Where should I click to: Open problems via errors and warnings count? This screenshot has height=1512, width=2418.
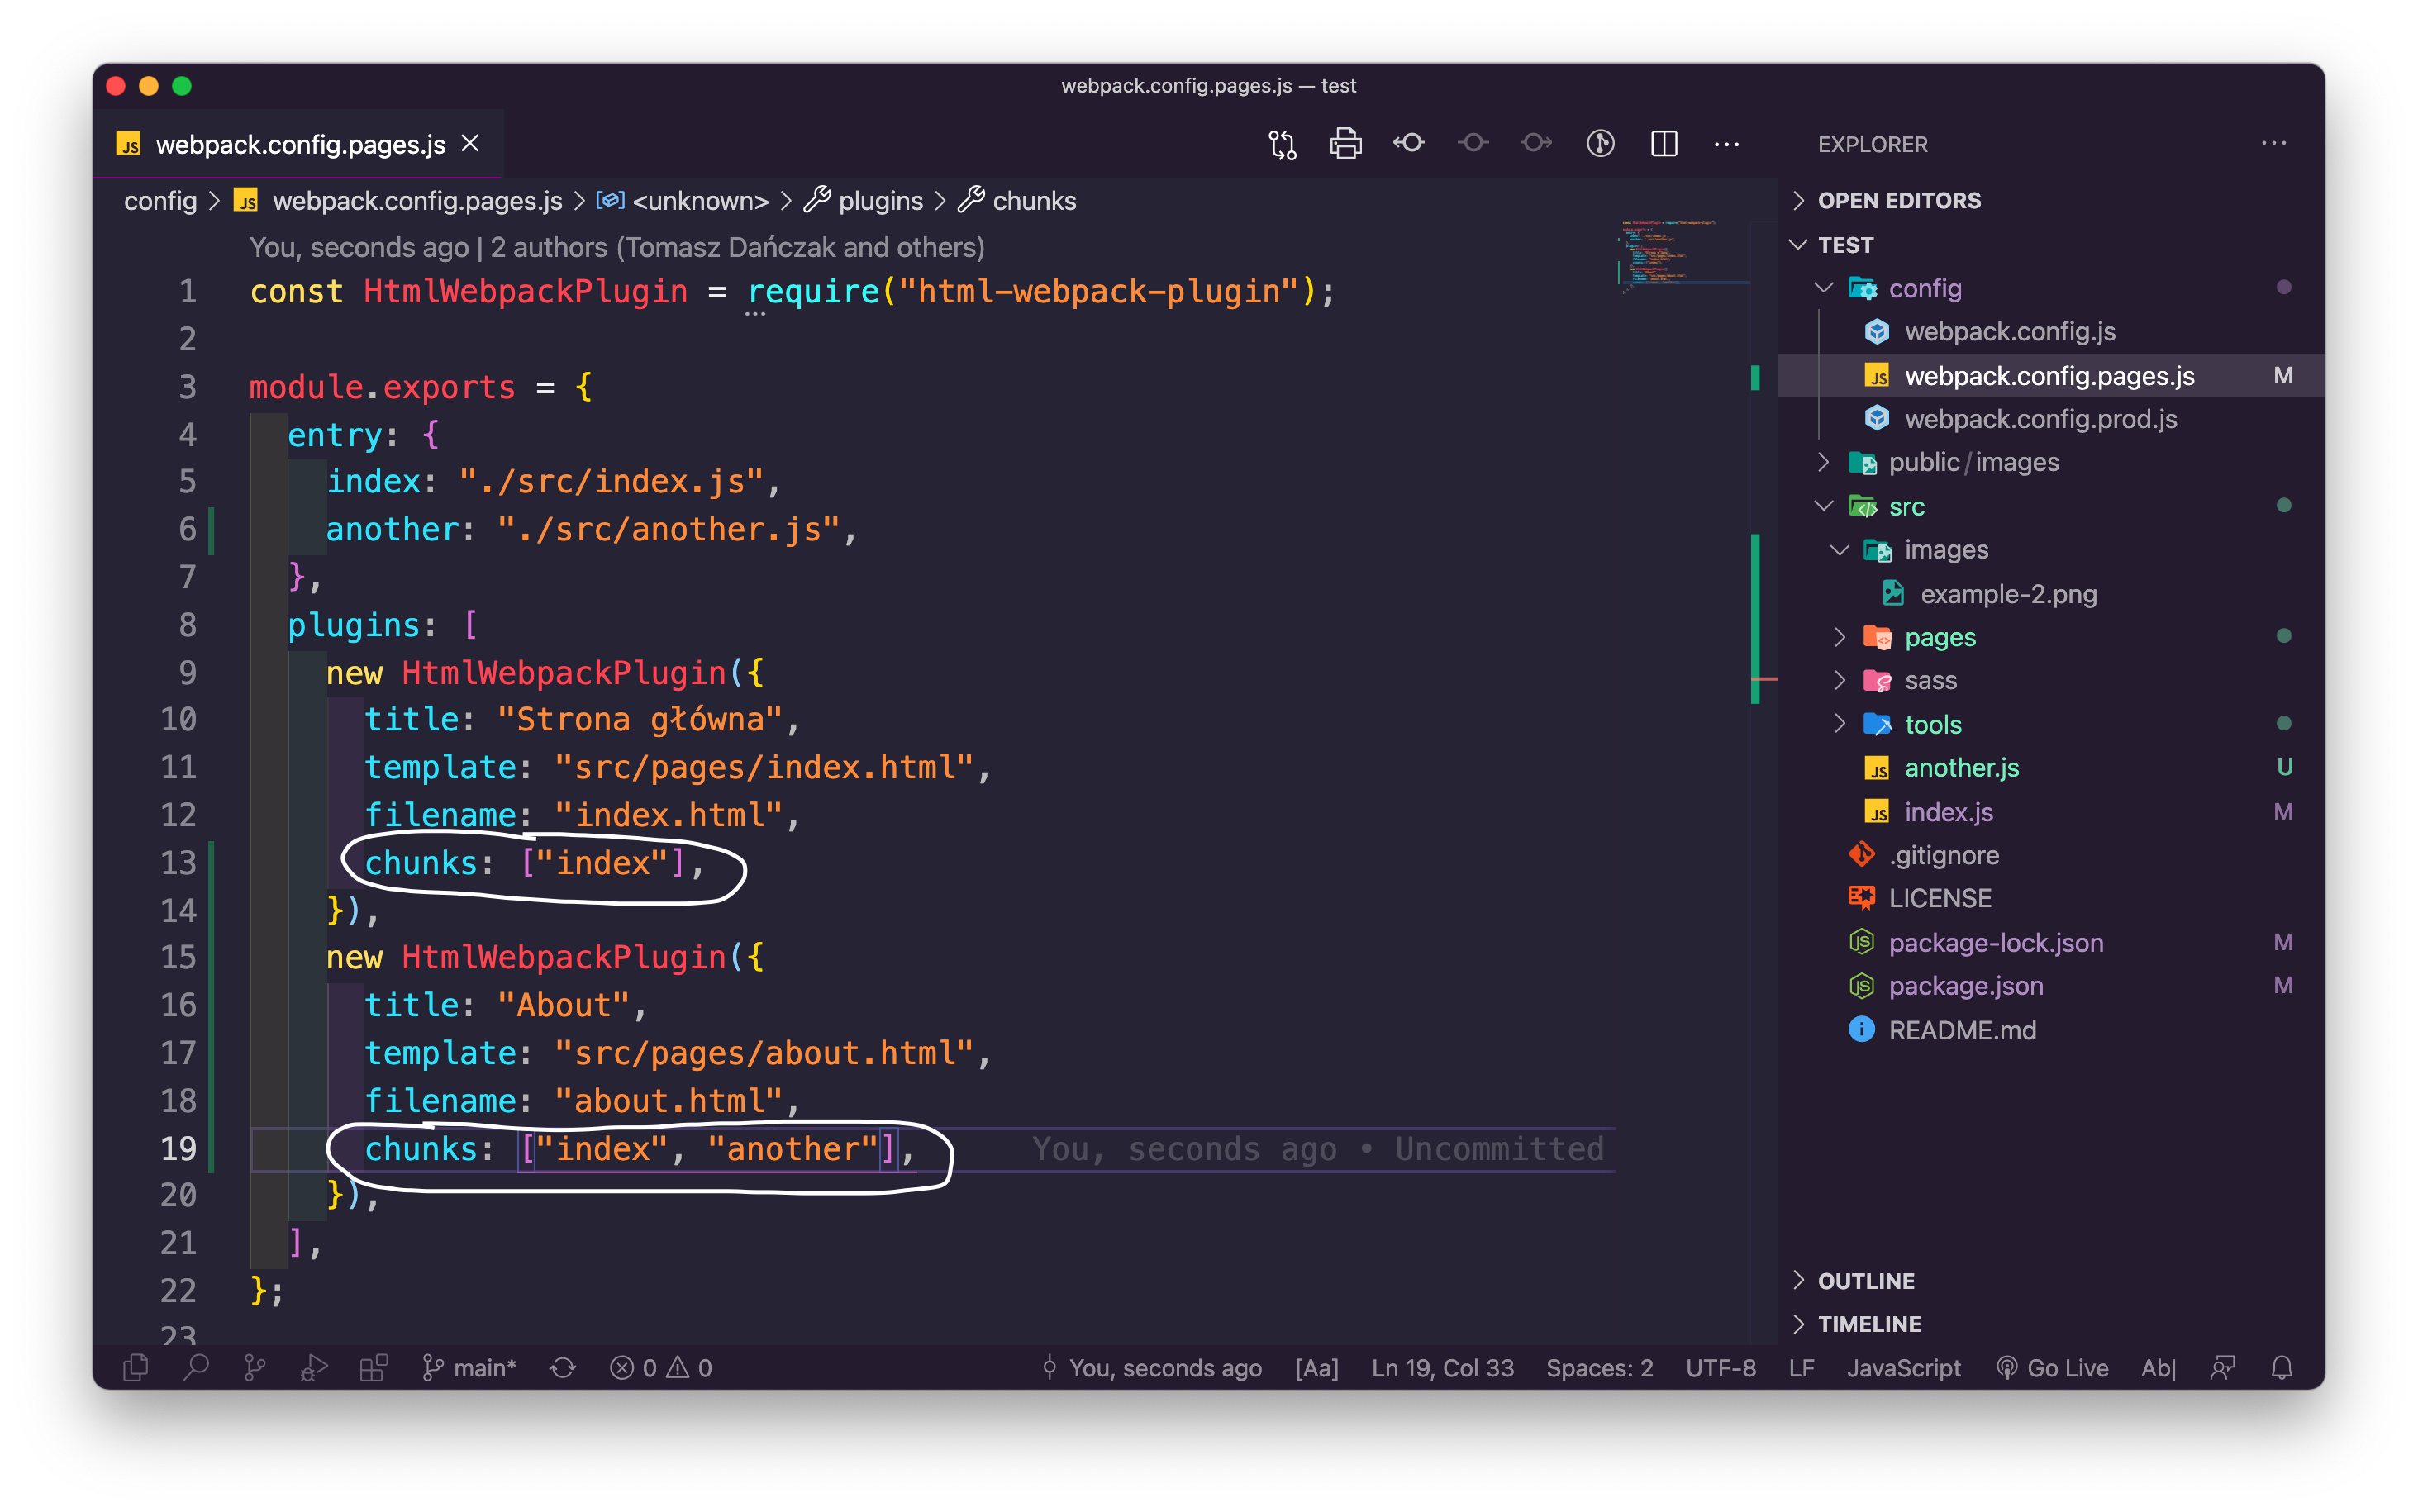click(x=661, y=1367)
